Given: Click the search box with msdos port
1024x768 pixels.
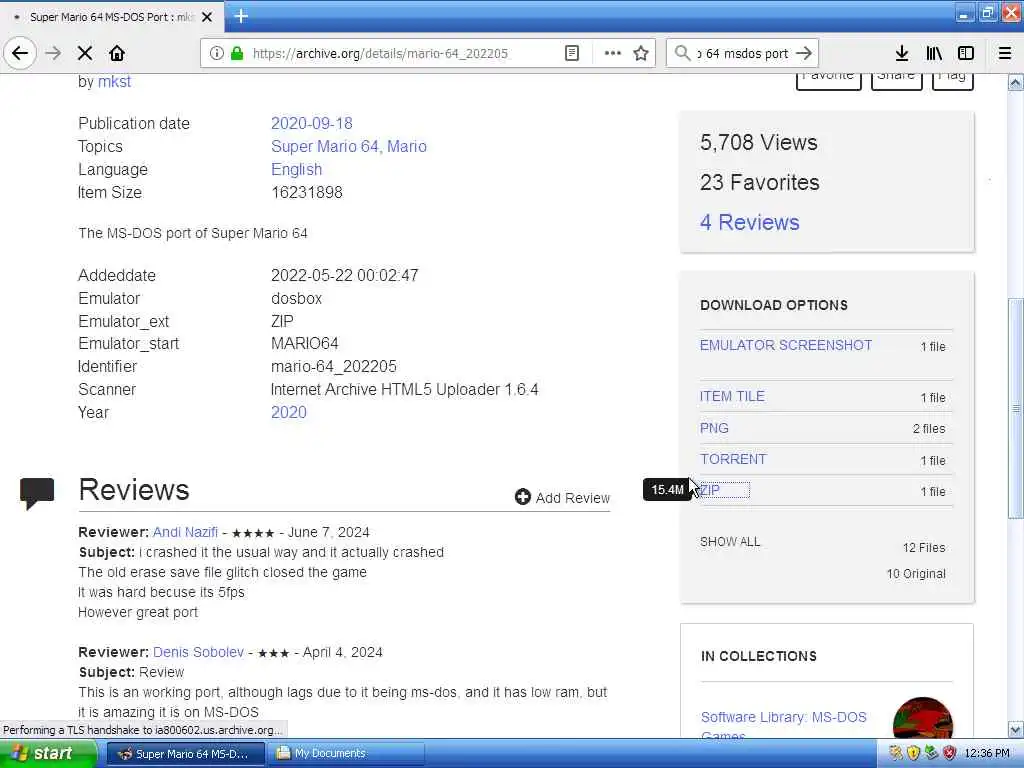Looking at the screenshot, I should [x=744, y=54].
